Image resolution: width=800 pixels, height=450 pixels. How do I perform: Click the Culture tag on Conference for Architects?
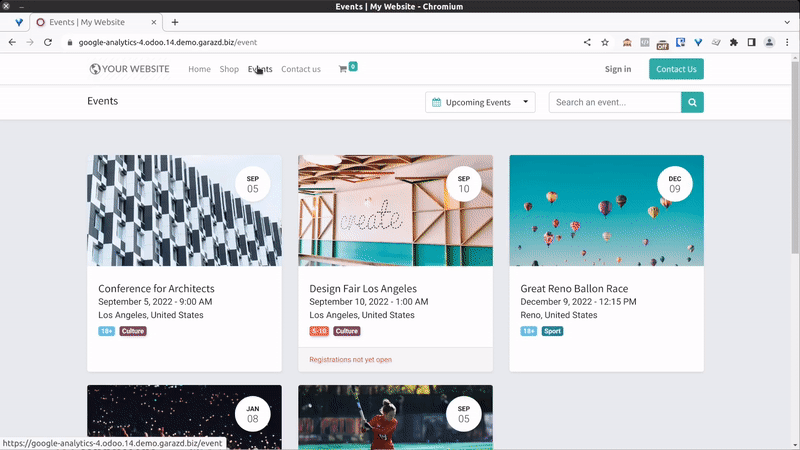coord(133,331)
